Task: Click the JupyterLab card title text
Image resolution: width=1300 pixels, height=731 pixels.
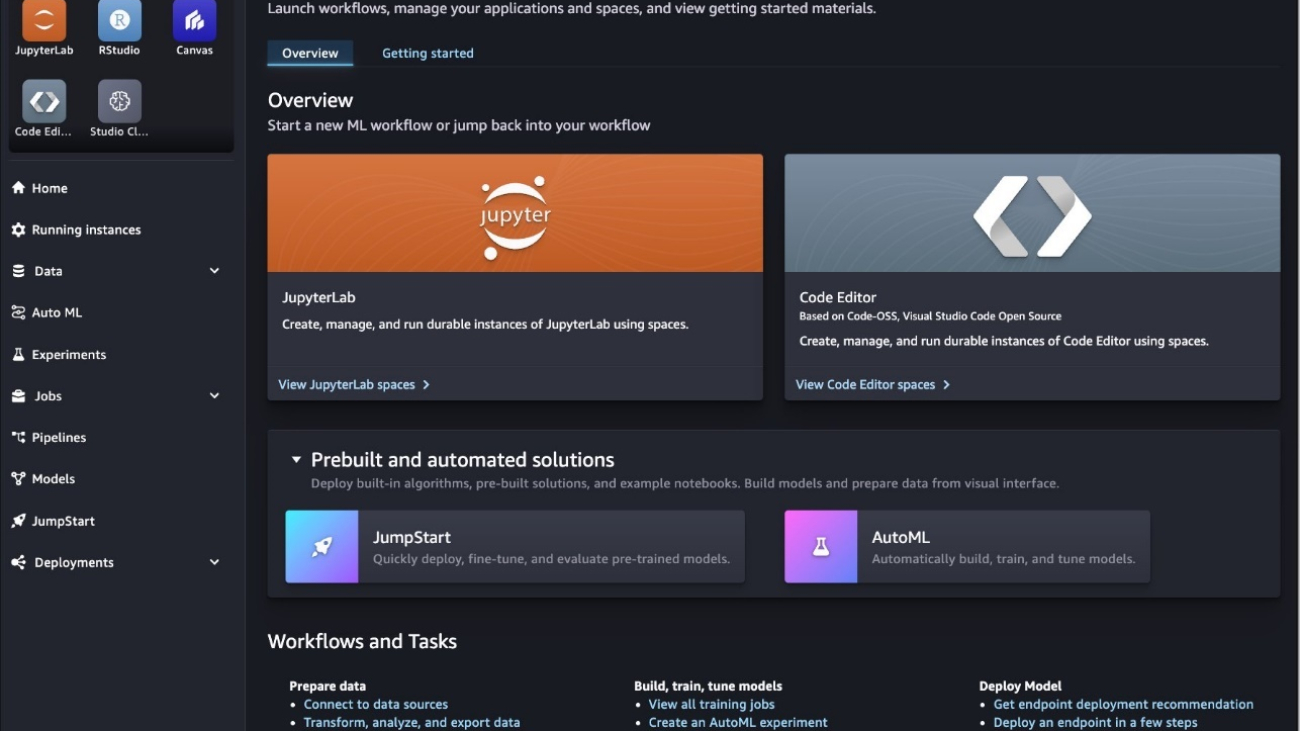Action: 319,297
